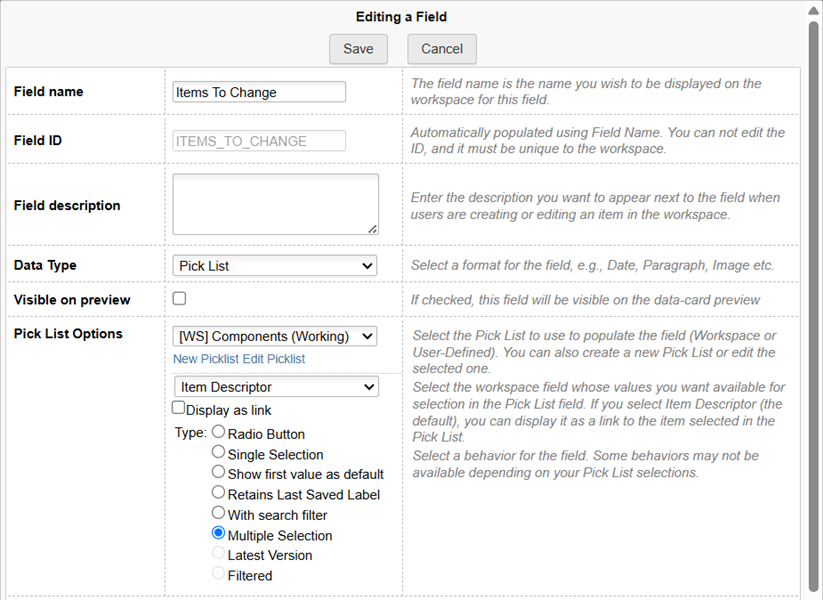Viewport: 823px width, 600px height.
Task: Click the Multiple Selection radio button
Action: click(x=219, y=534)
